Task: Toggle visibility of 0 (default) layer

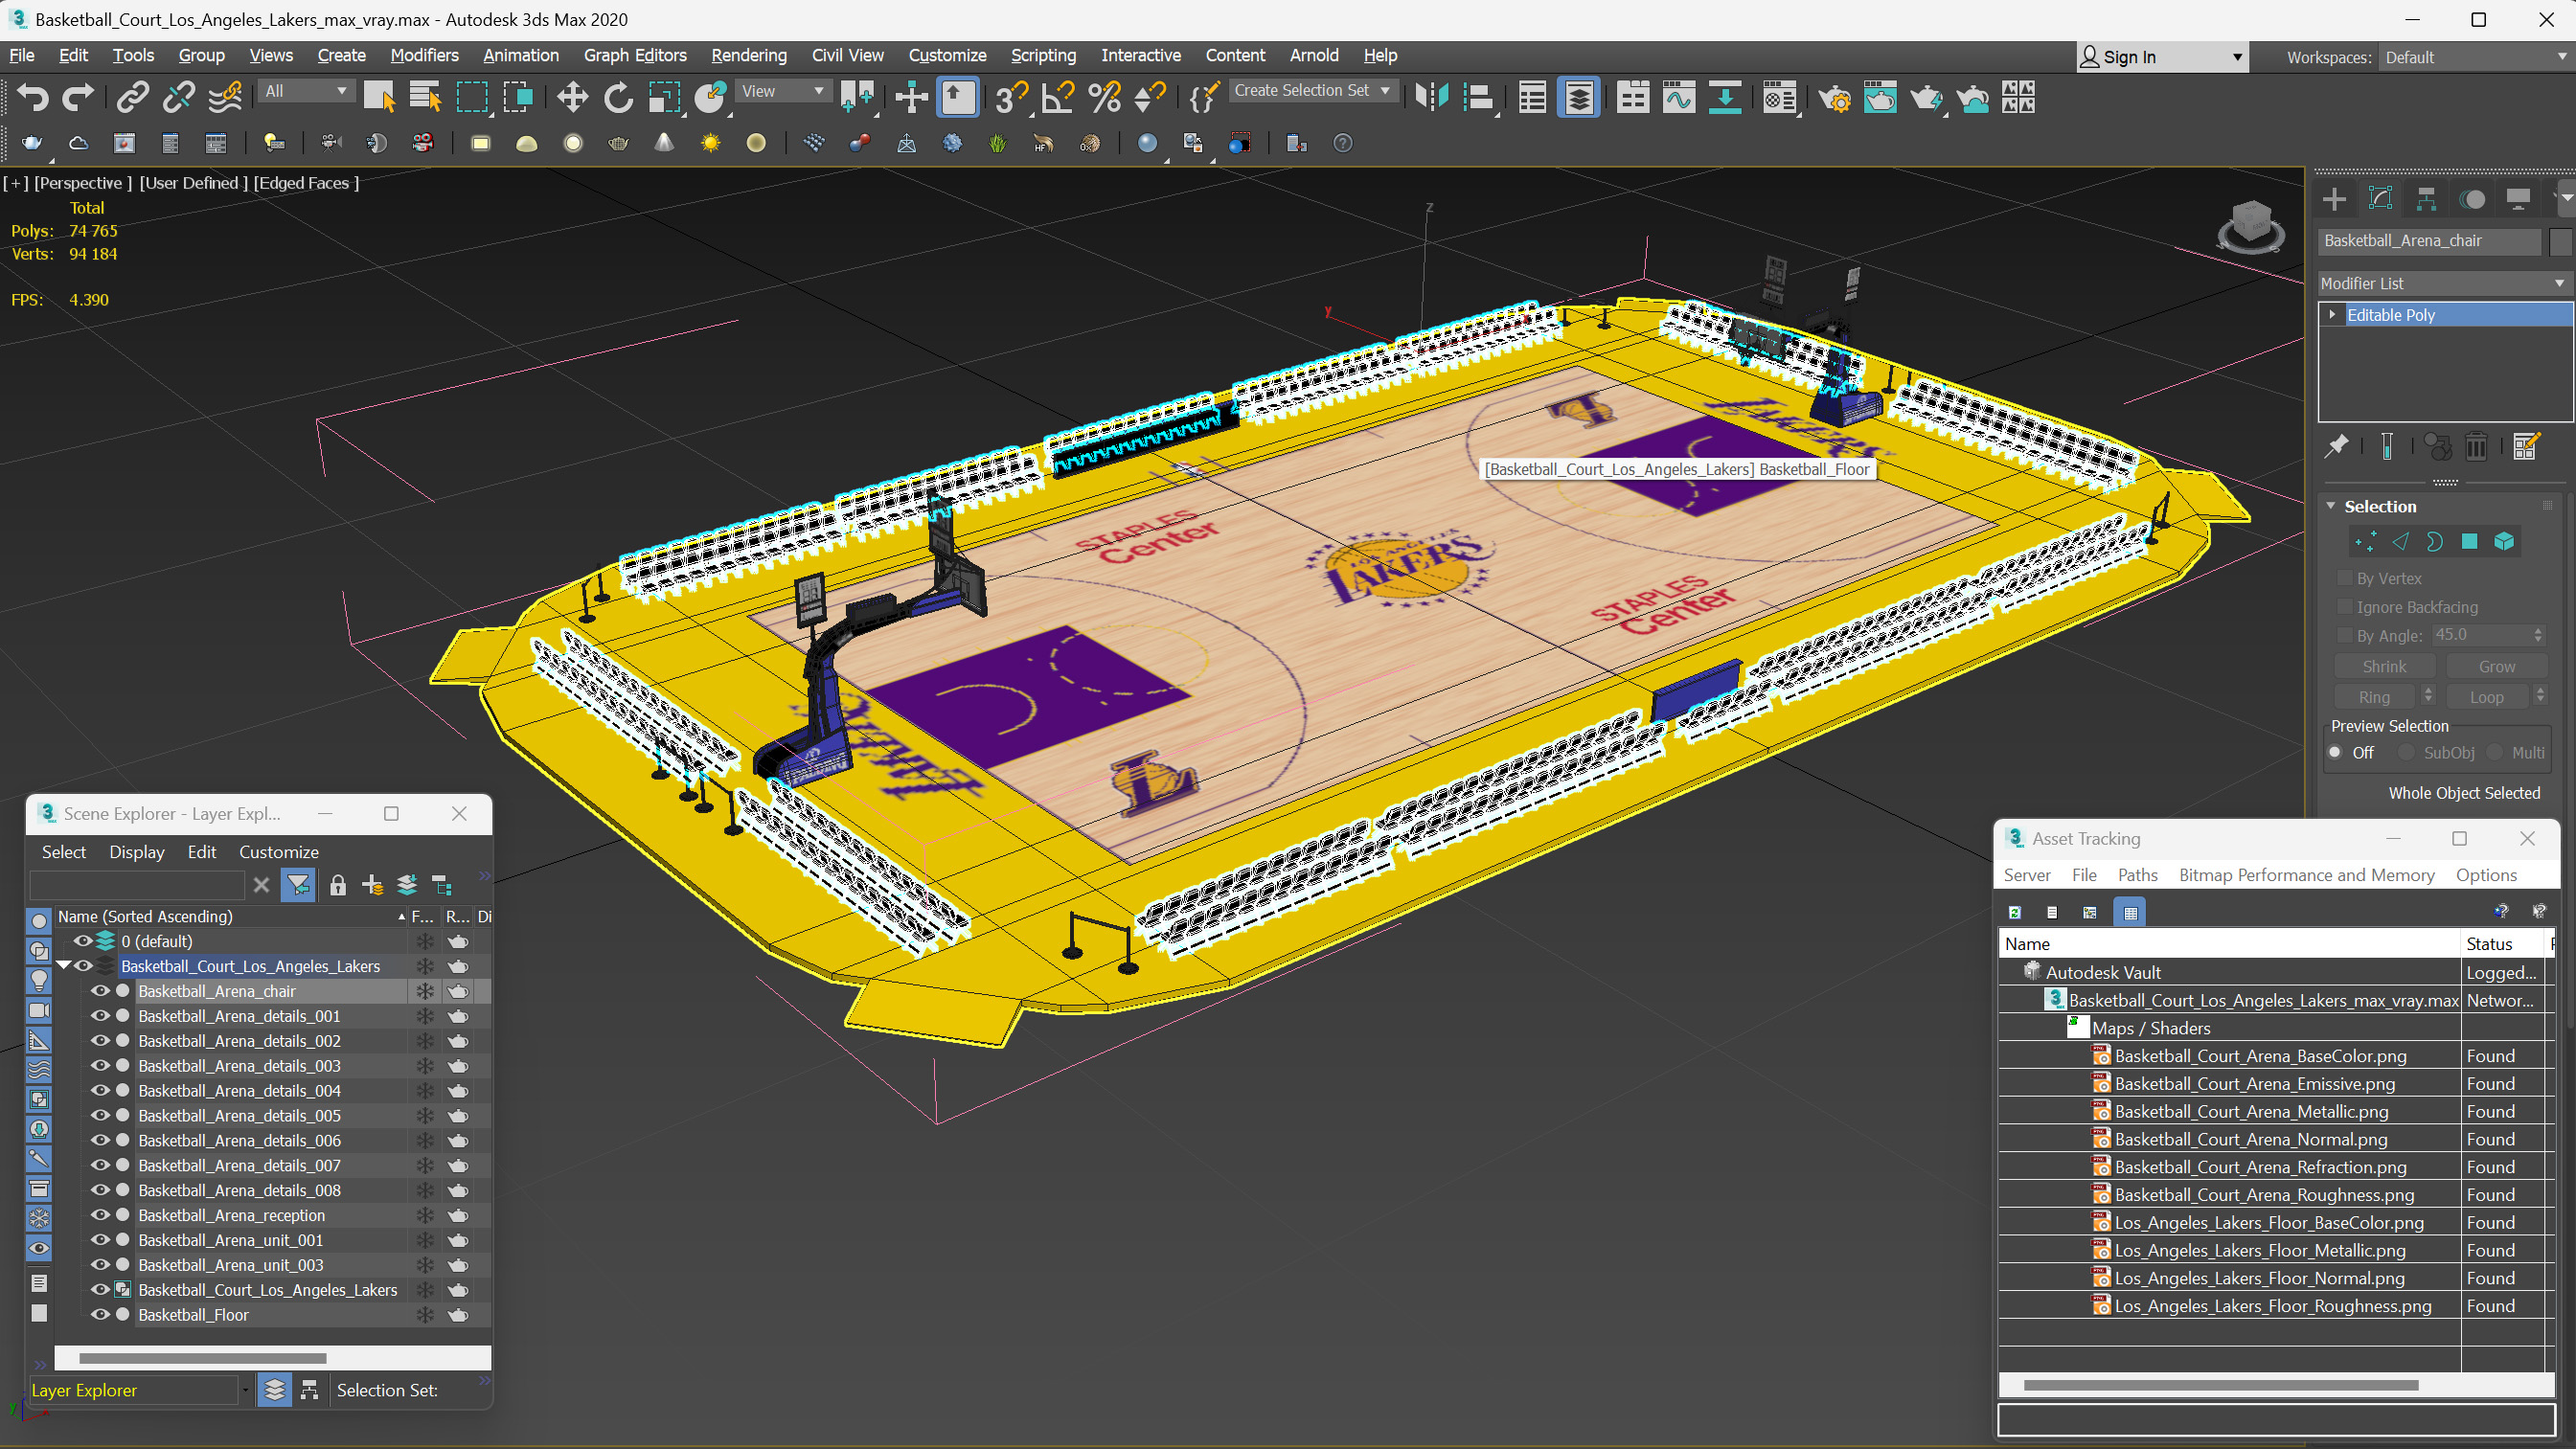Action: point(83,941)
